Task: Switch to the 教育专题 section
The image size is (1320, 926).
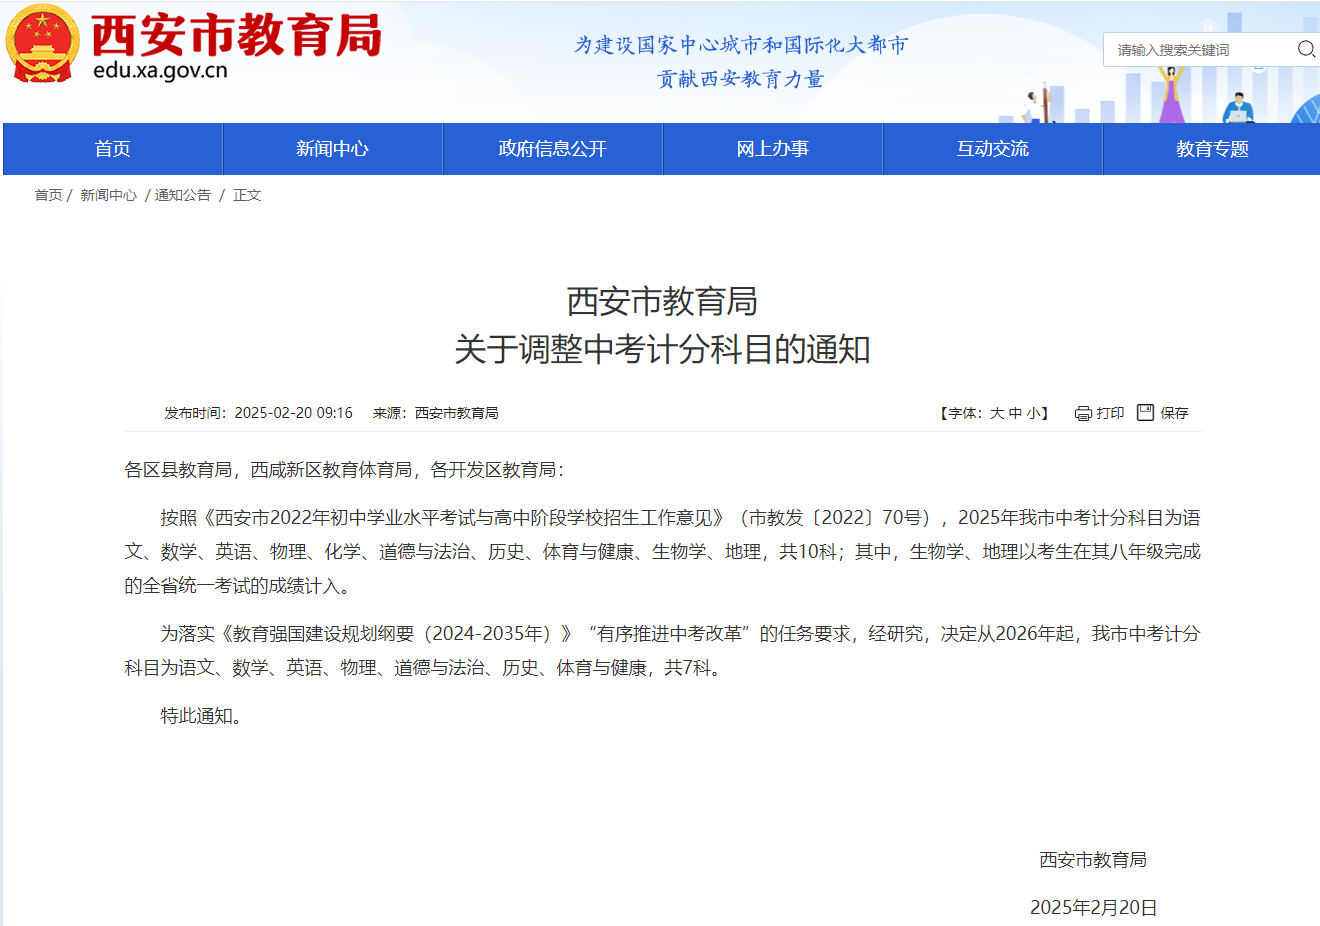Action: [1212, 149]
